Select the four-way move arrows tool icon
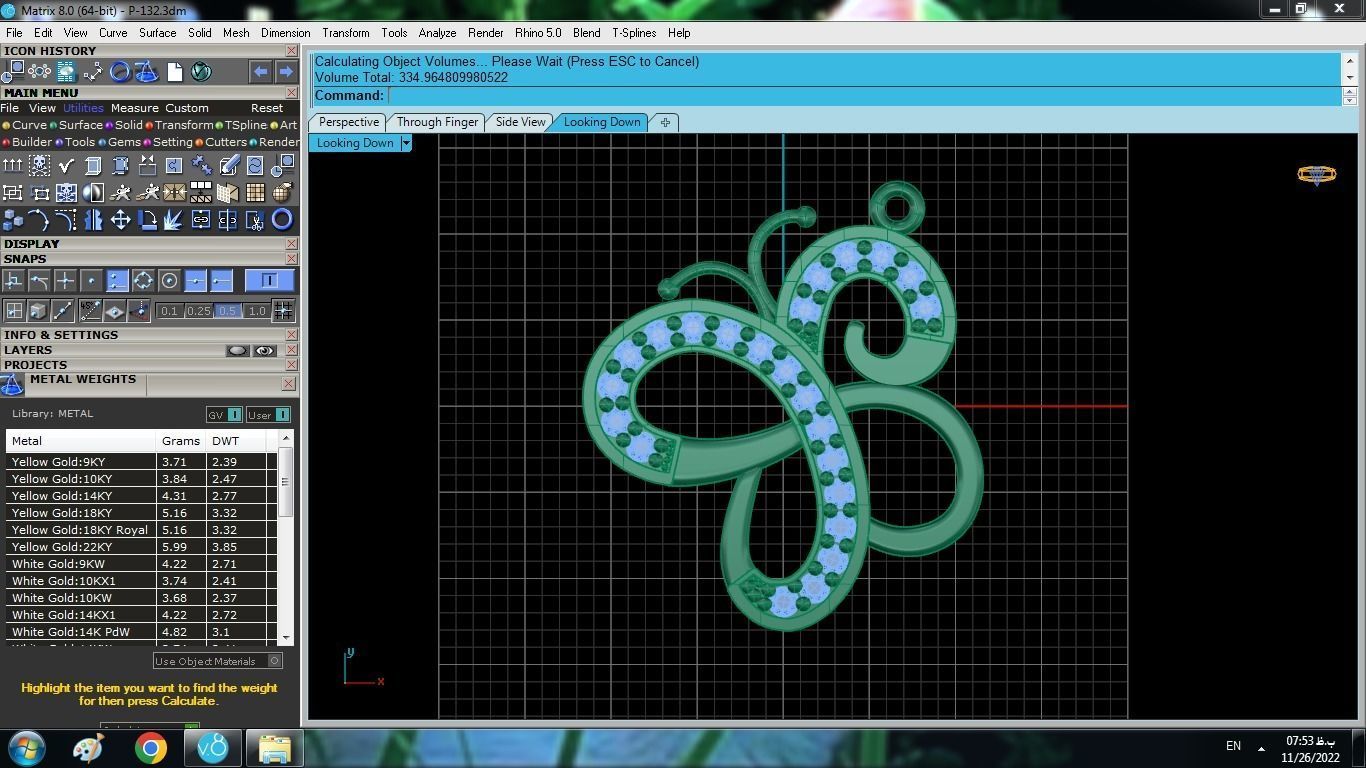The width and height of the screenshot is (1366, 768). (x=120, y=220)
